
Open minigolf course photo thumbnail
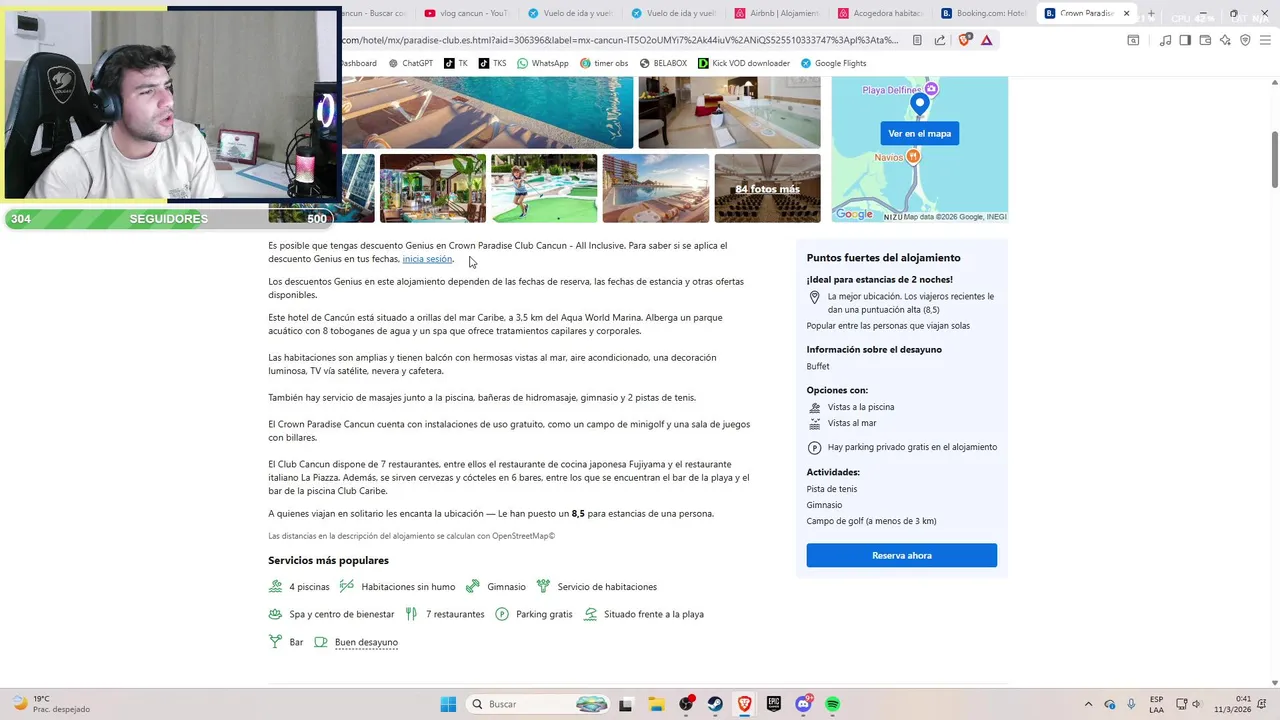coord(544,188)
